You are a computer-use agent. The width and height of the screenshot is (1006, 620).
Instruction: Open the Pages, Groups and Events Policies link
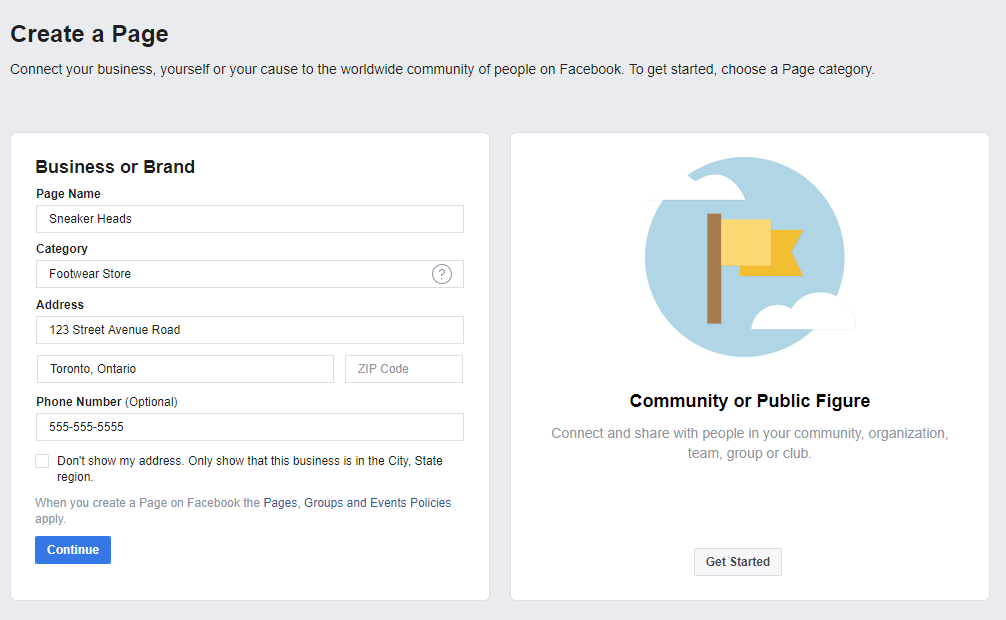pos(357,503)
